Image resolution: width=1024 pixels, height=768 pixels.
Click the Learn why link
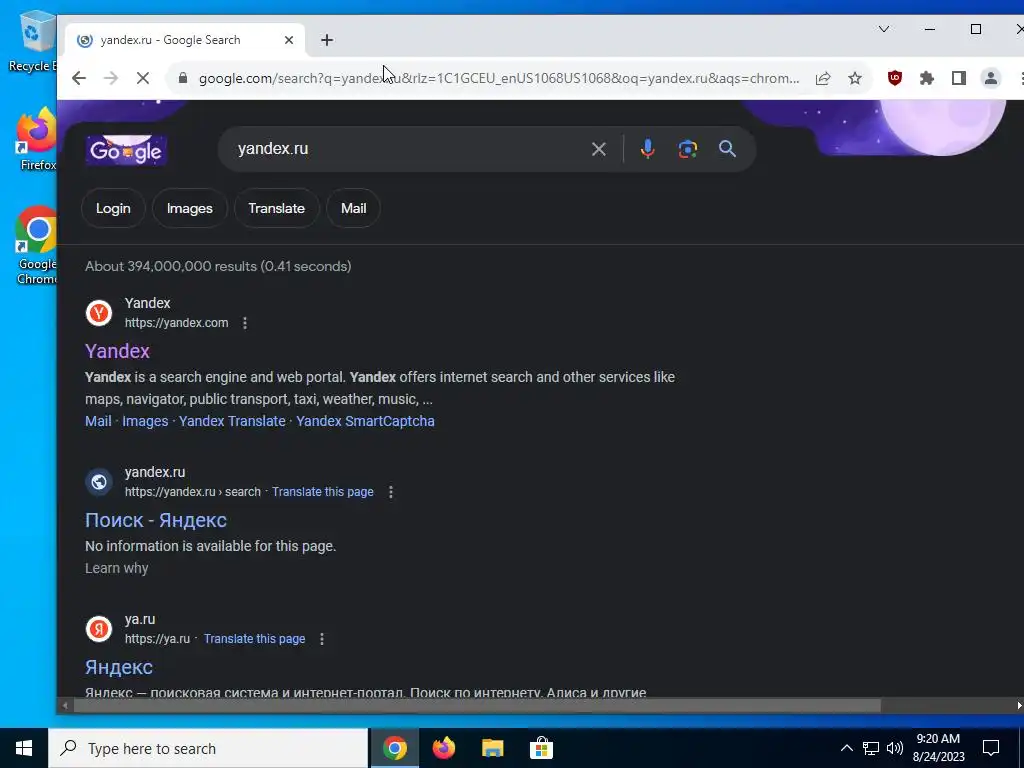coord(116,568)
